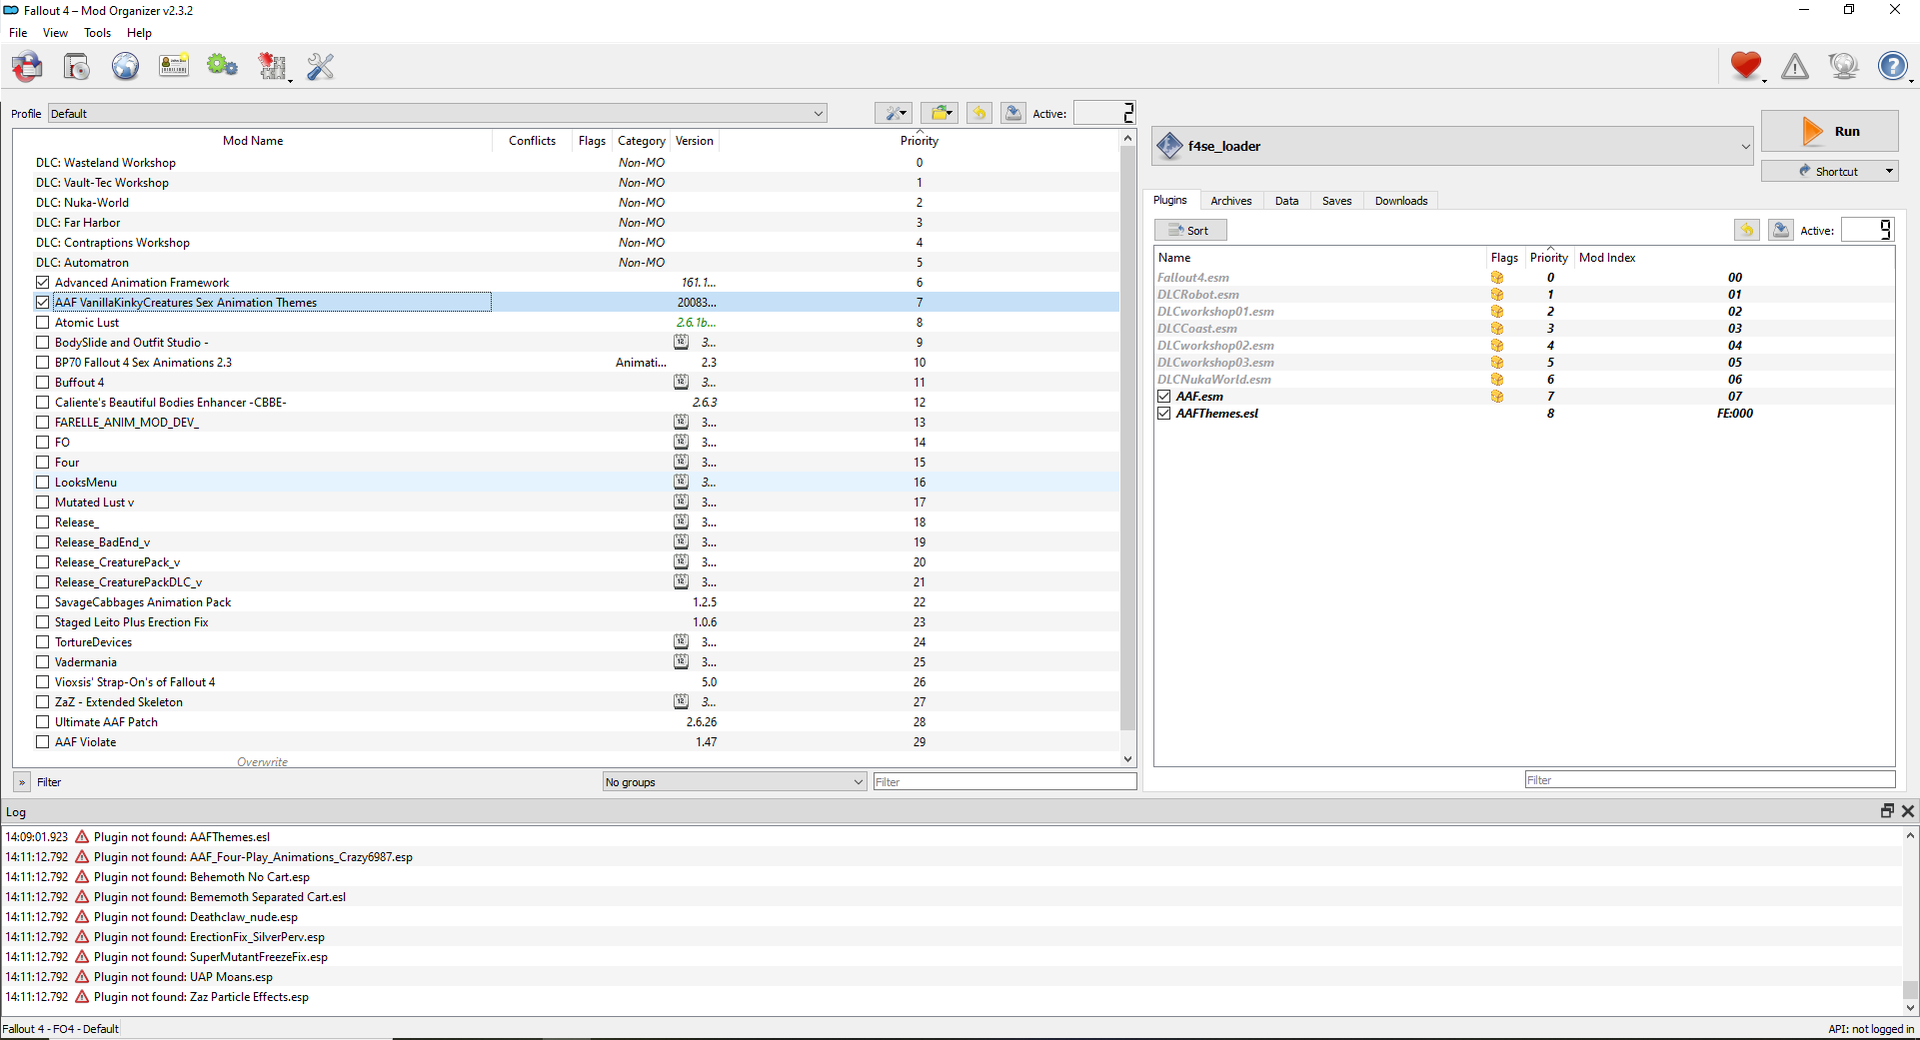Screen dimensions: 1920x1040
Task: Click the warning icon beside AAFThemes.esl log entry
Action: 82,837
